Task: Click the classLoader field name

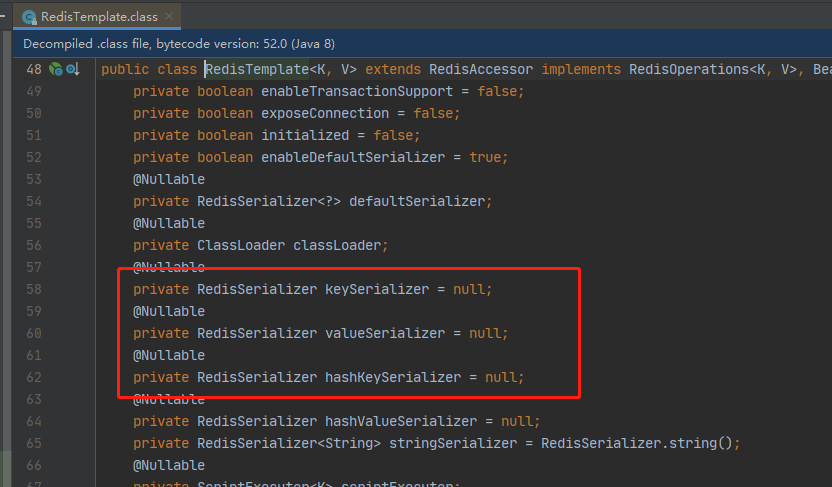Action: click(x=337, y=246)
